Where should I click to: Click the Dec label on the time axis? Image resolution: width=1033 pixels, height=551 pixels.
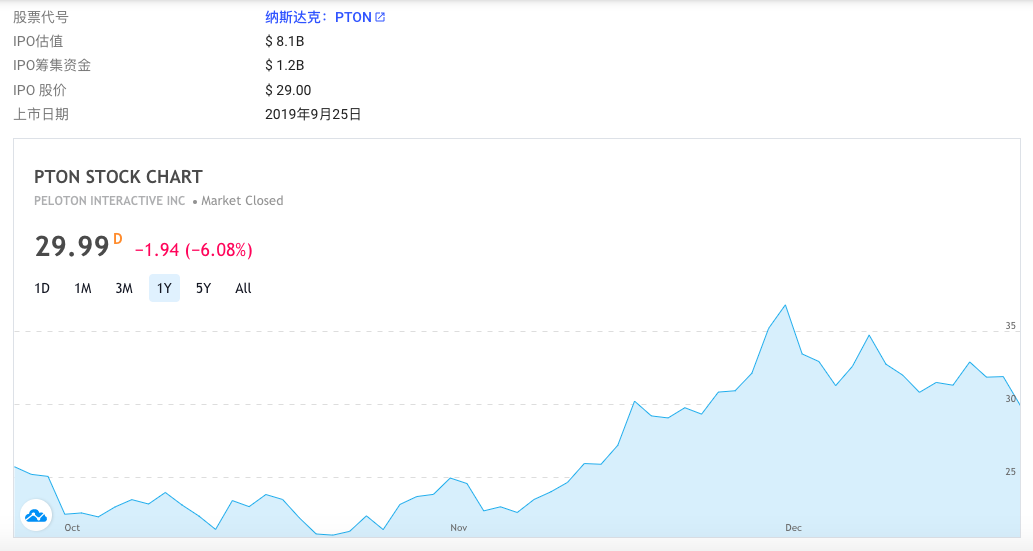tap(793, 527)
